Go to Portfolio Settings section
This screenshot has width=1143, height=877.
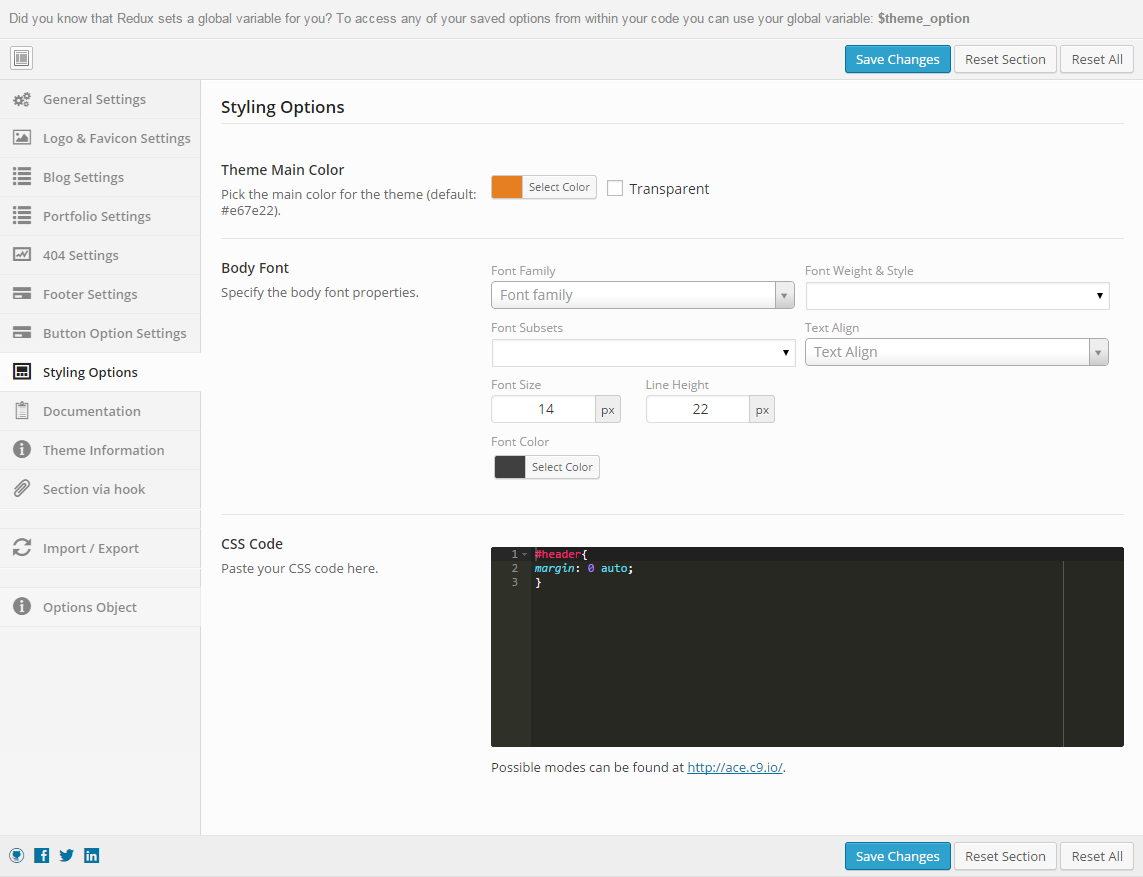100,216
